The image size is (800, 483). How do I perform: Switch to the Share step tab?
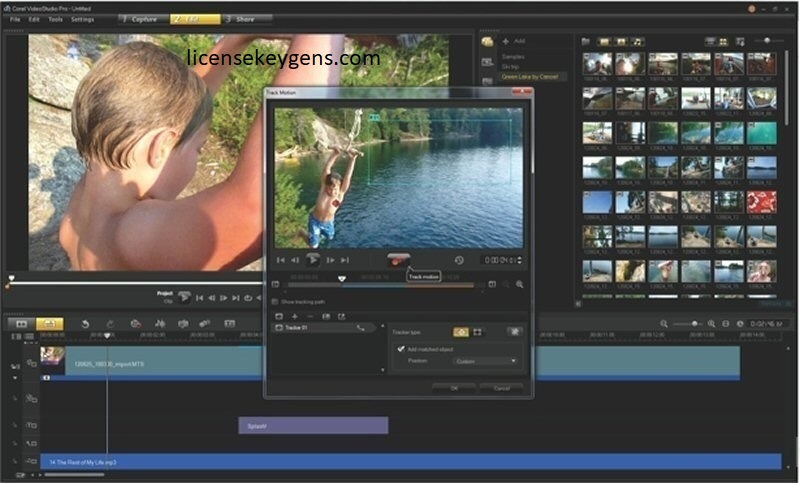pos(247,19)
